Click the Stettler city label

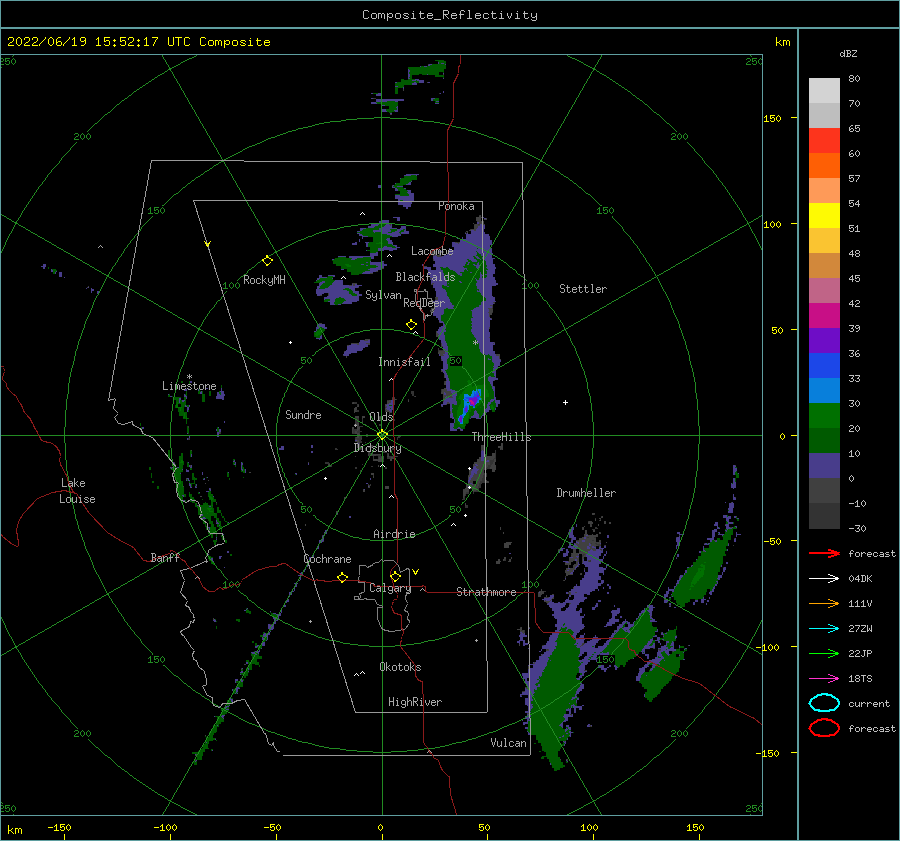[583, 289]
